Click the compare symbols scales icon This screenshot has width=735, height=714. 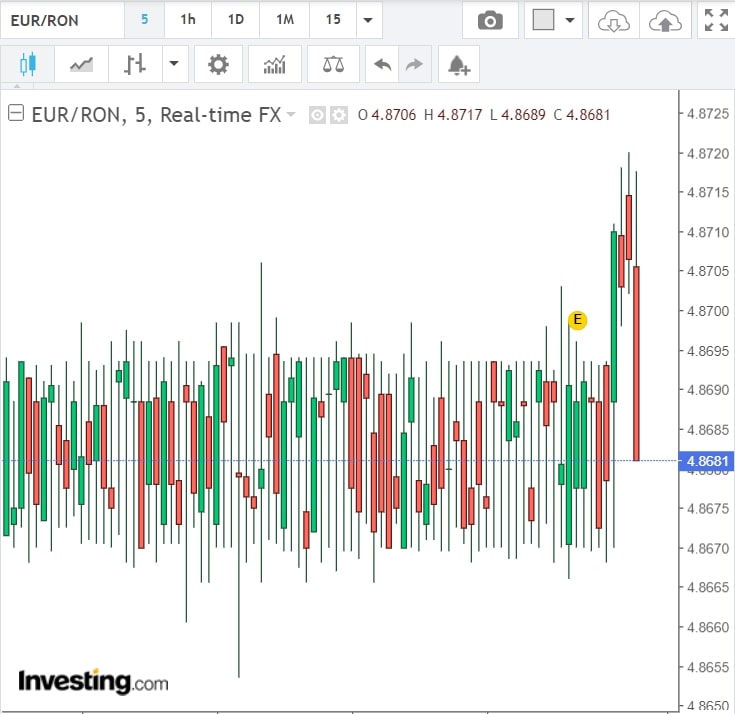(333, 65)
